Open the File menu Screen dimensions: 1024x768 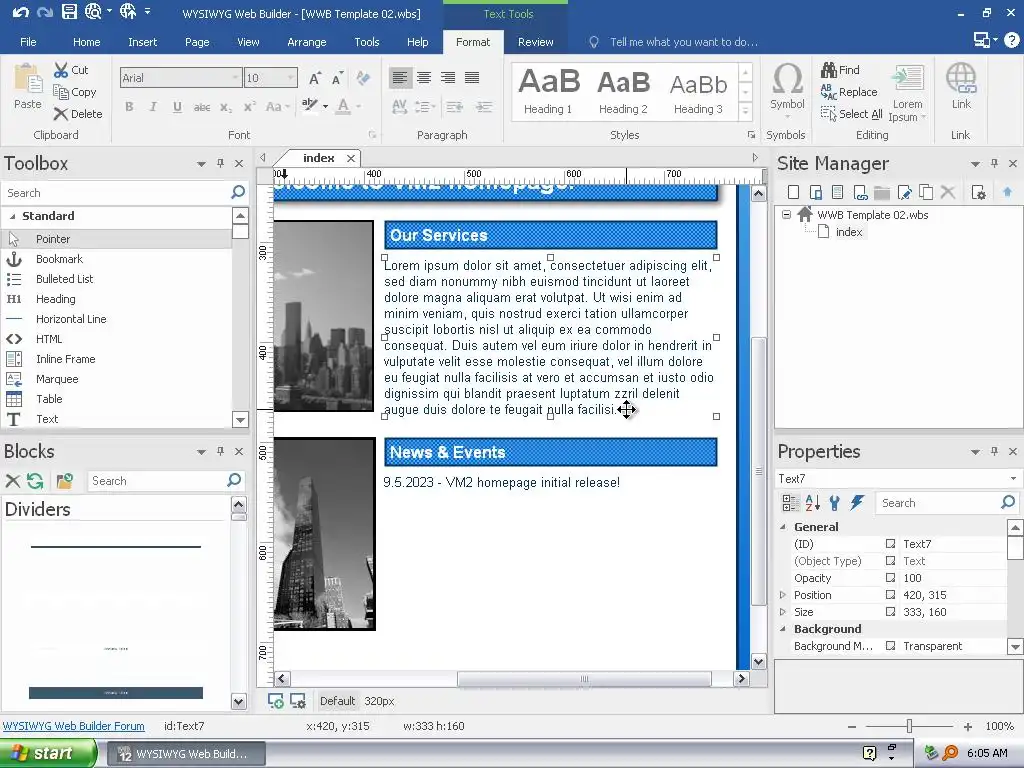[x=28, y=42]
